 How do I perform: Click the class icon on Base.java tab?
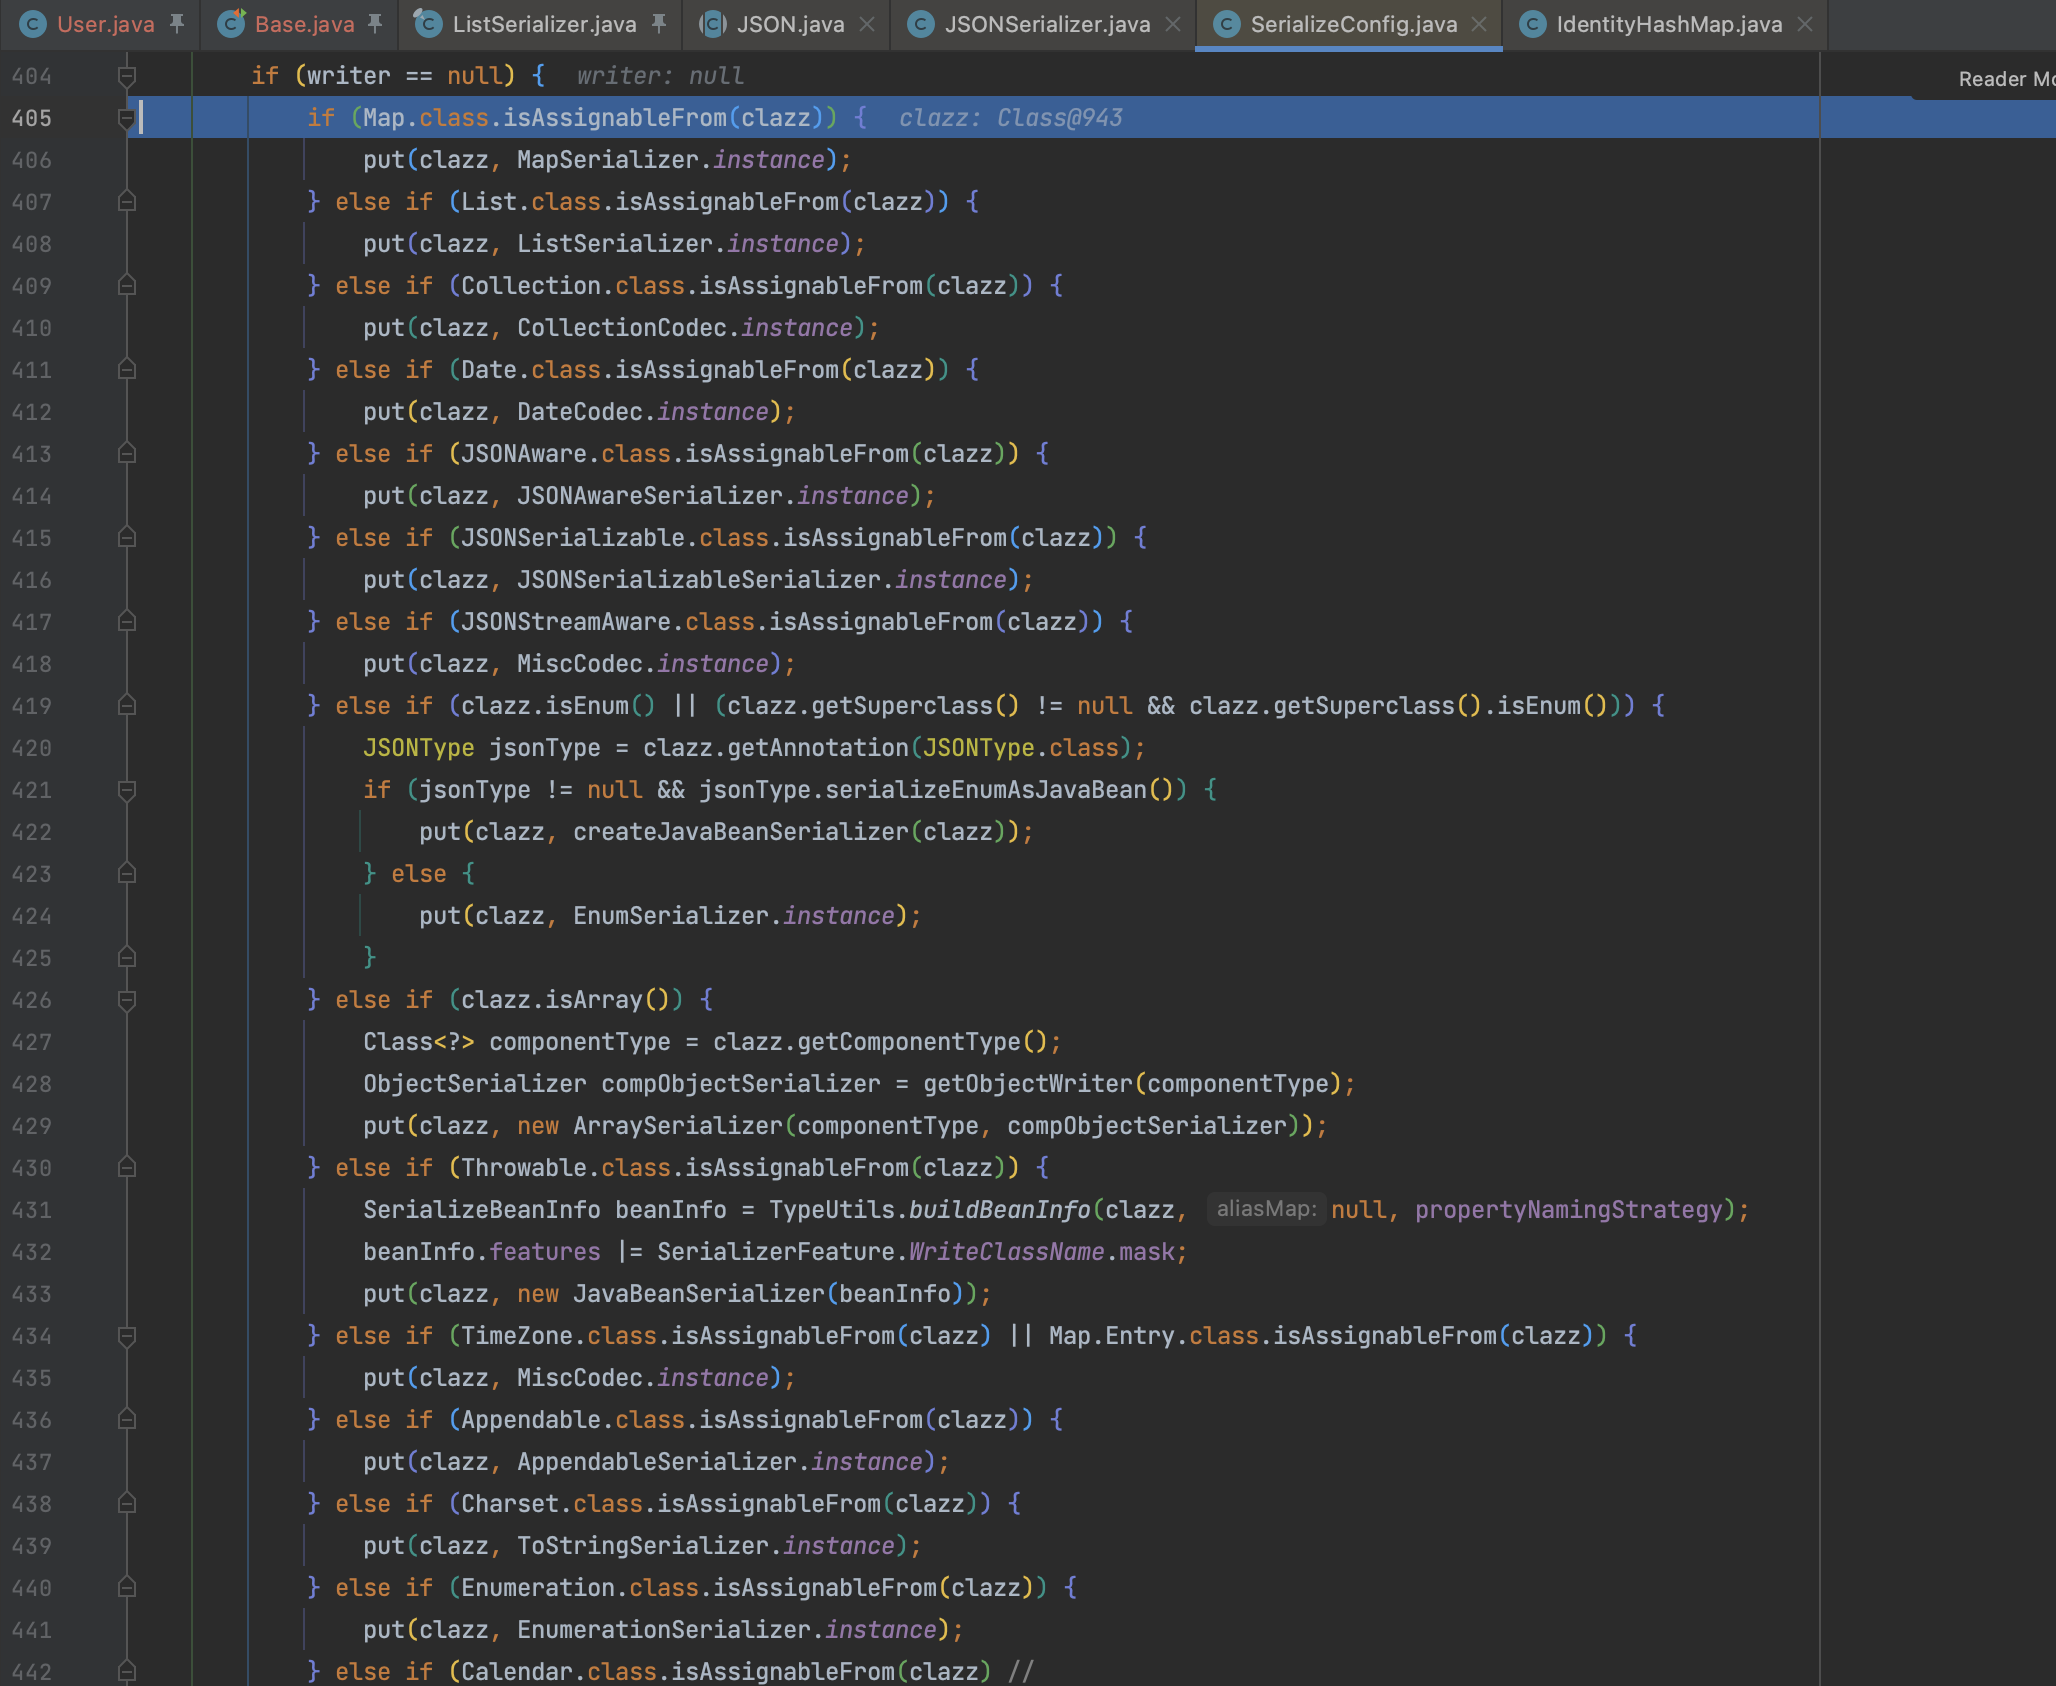[x=231, y=24]
